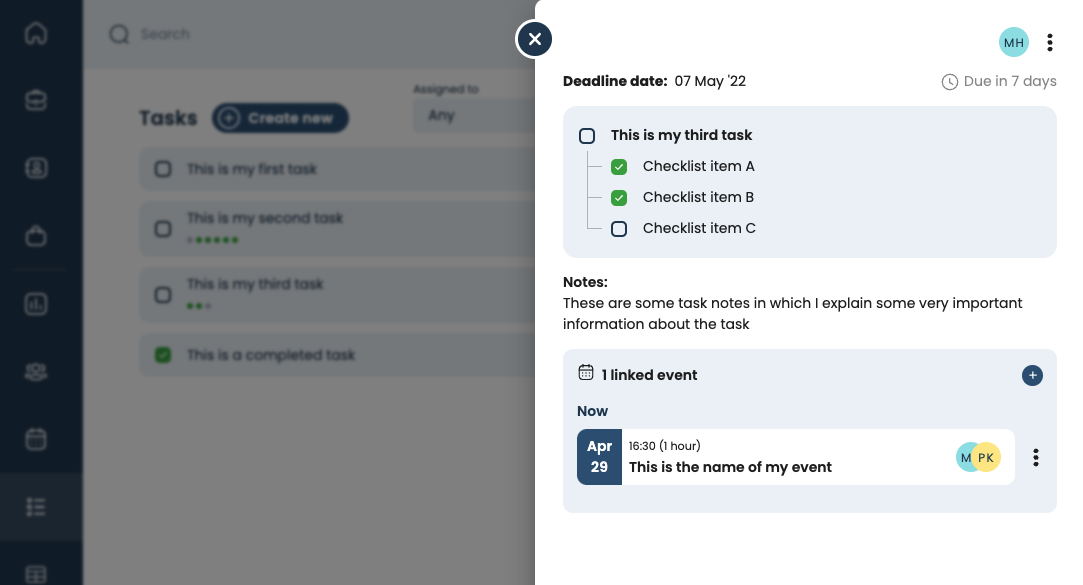Check the 'This is my third task' checkbox
1083x585 pixels.
(x=587, y=136)
